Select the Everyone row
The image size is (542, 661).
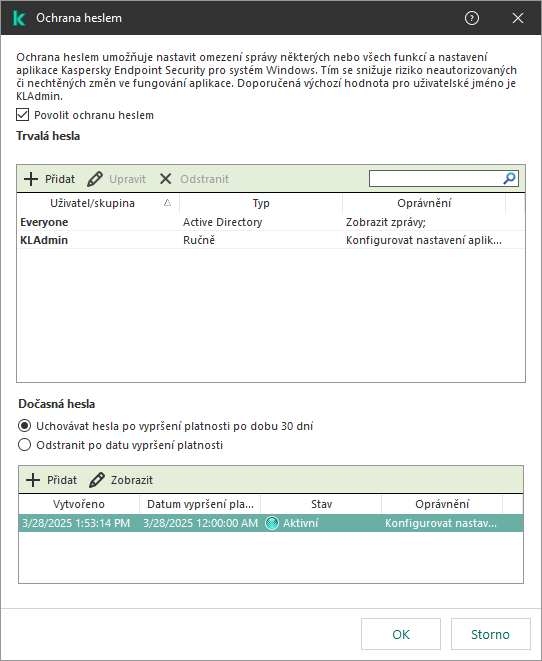click(271, 222)
